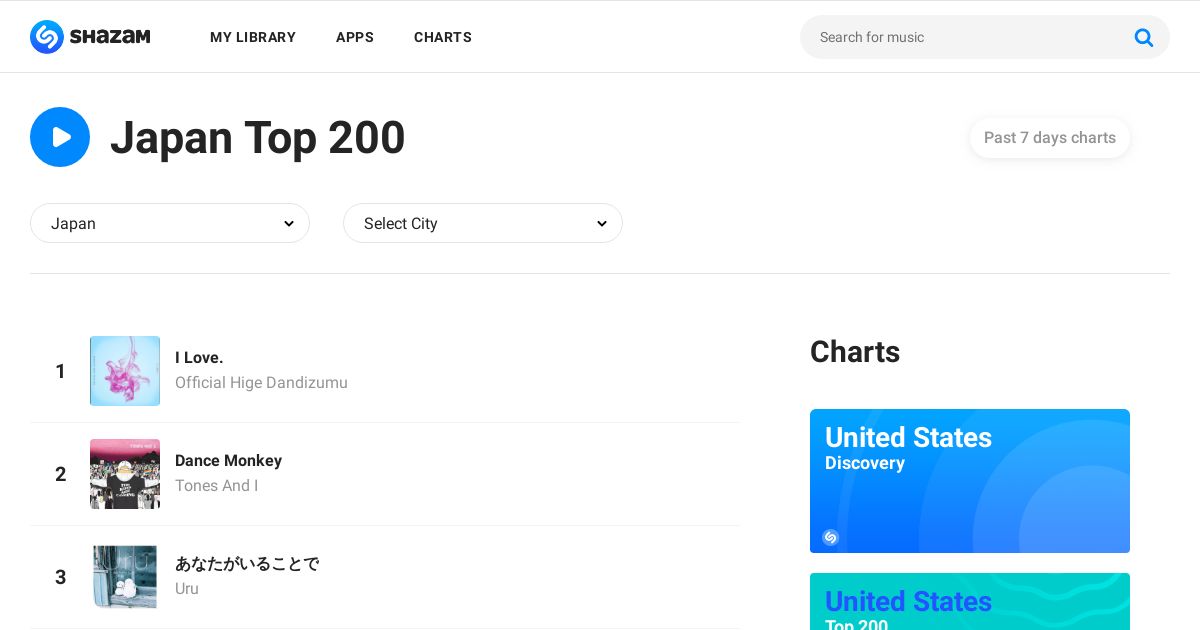Screen dimensions: 1200x630
Task: Open the Charts navigation item
Action: (443, 37)
